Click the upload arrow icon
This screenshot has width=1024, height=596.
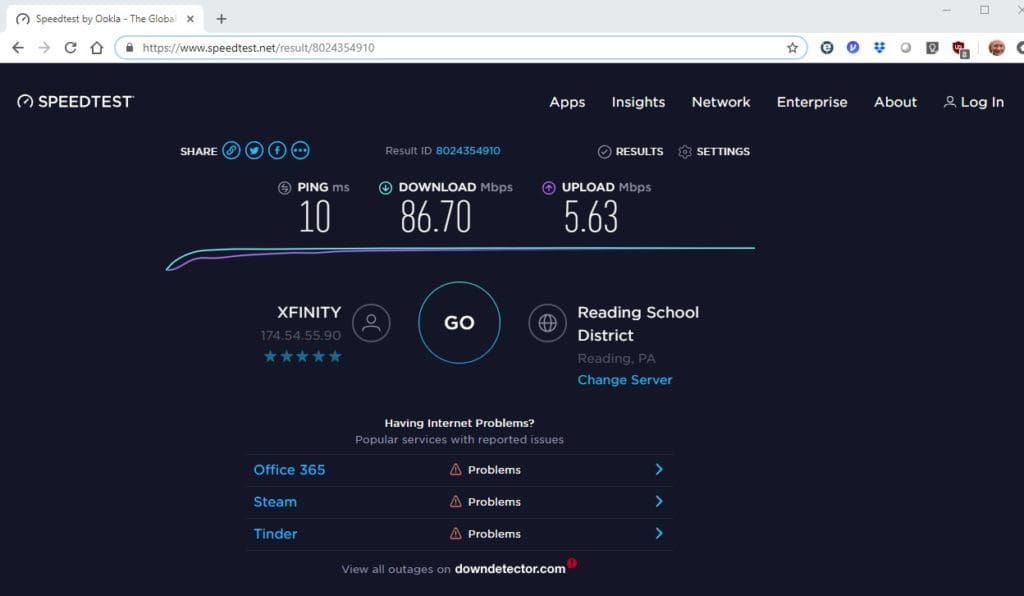(x=549, y=188)
